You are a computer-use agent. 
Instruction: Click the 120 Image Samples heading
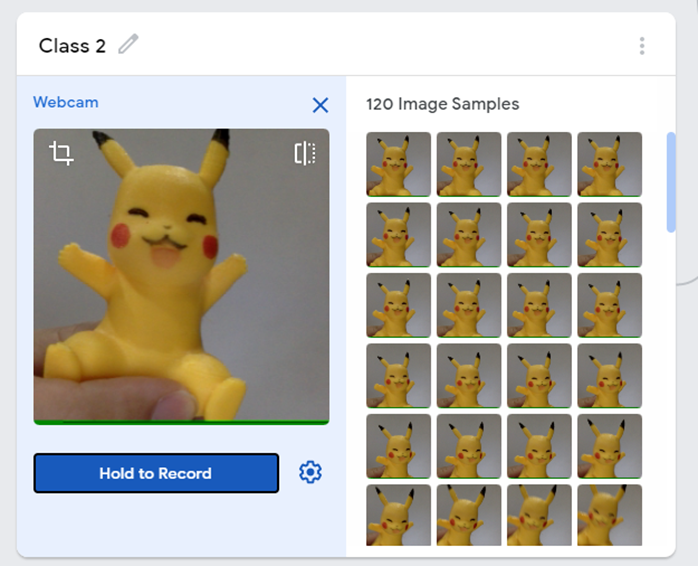(442, 104)
